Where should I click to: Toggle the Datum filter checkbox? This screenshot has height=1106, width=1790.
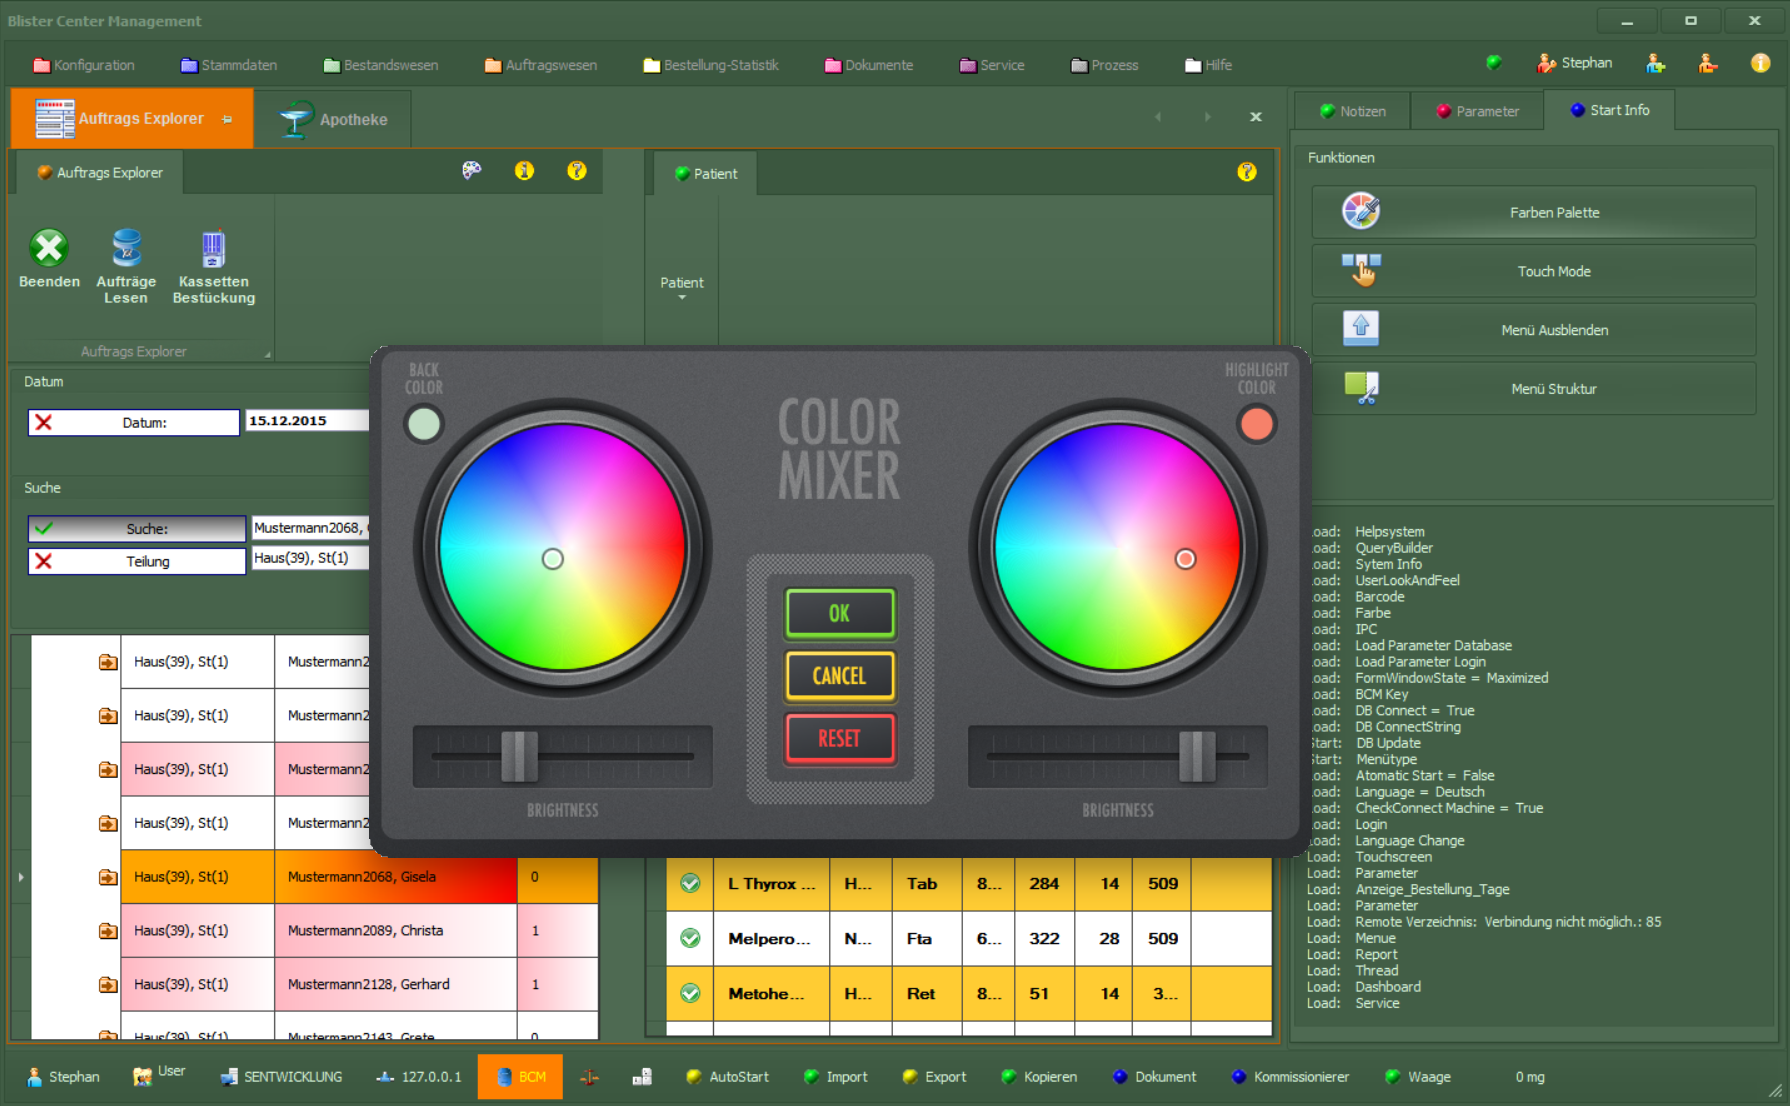(x=44, y=423)
